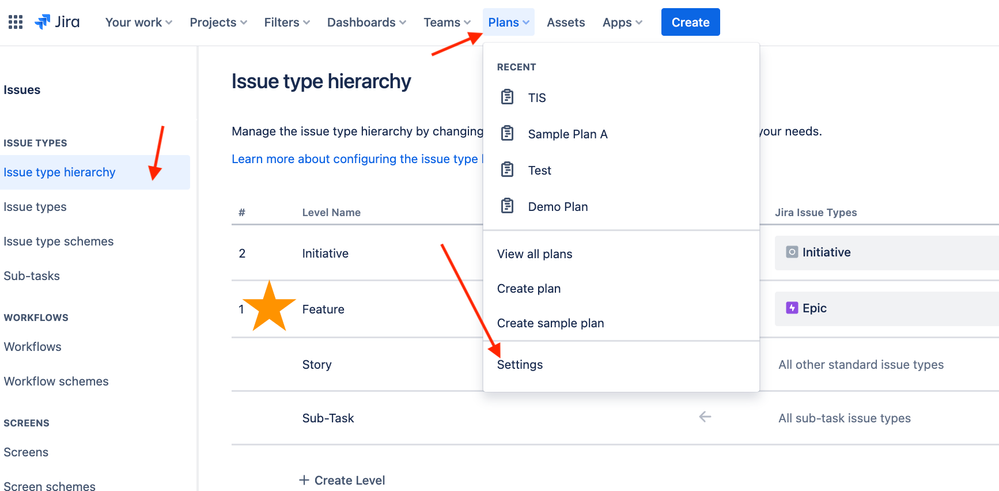Open Issue type schemes in sidebar
This screenshot has height=491, width=999.
coord(59,241)
